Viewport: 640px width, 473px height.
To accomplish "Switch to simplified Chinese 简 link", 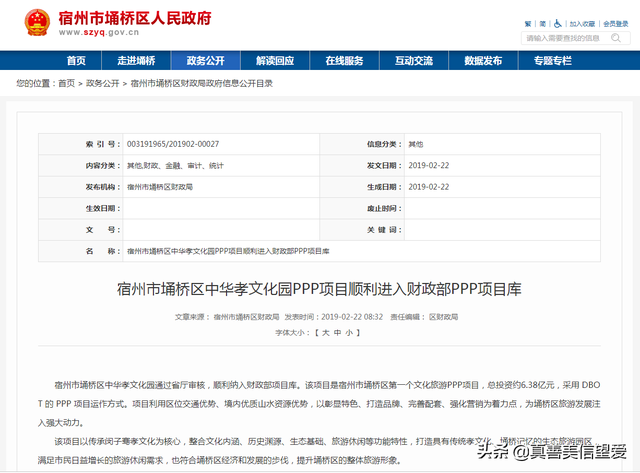I will (542, 24).
